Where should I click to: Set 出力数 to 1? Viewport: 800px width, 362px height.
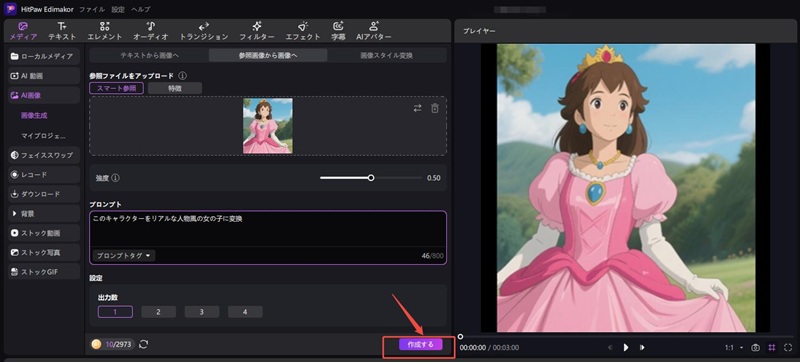pyautogui.click(x=115, y=312)
